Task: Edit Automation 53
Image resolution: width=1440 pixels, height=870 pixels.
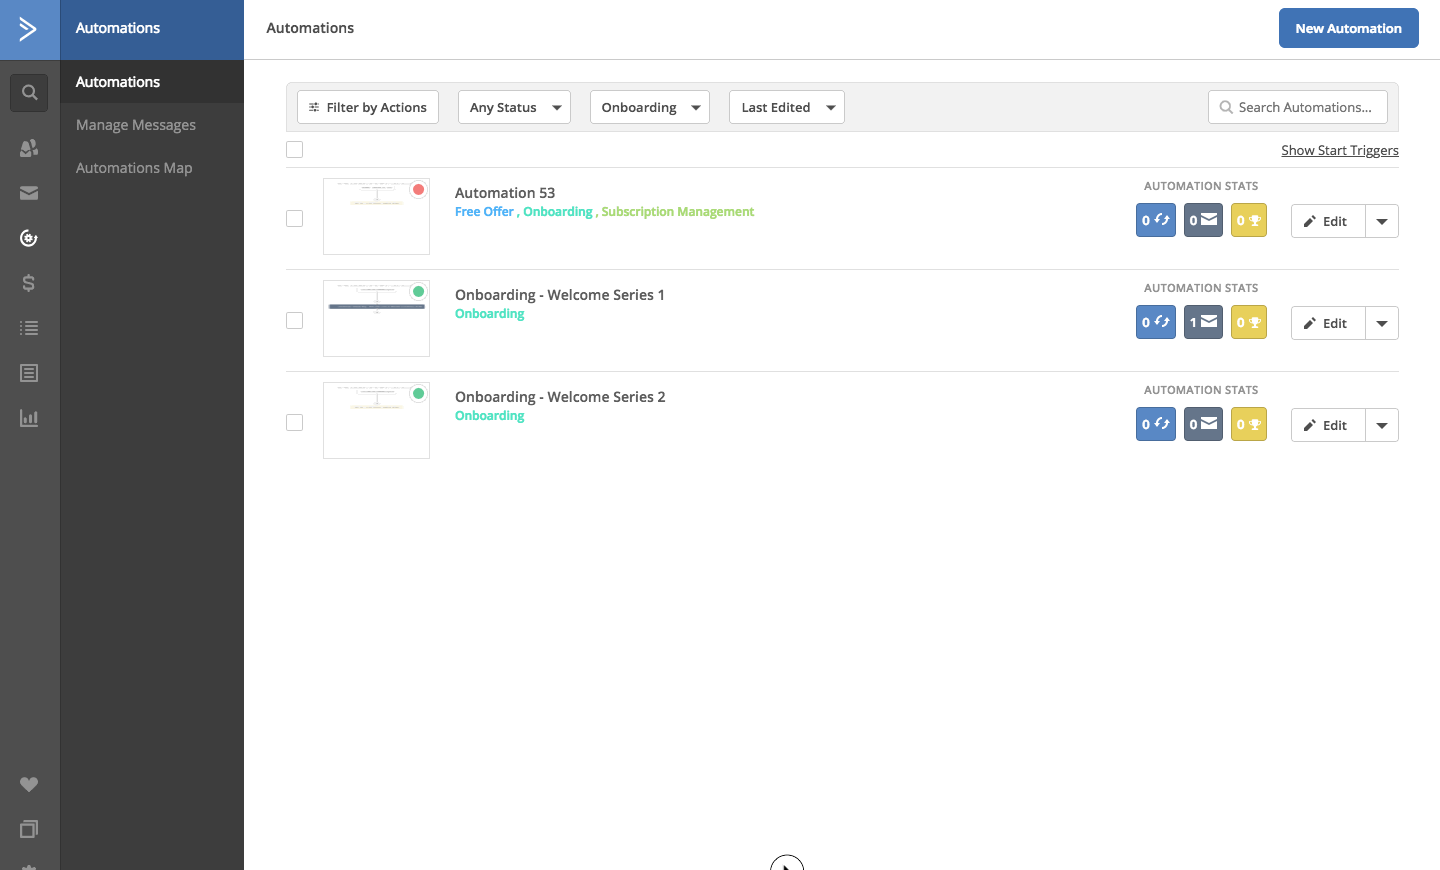Action: click(x=1328, y=221)
